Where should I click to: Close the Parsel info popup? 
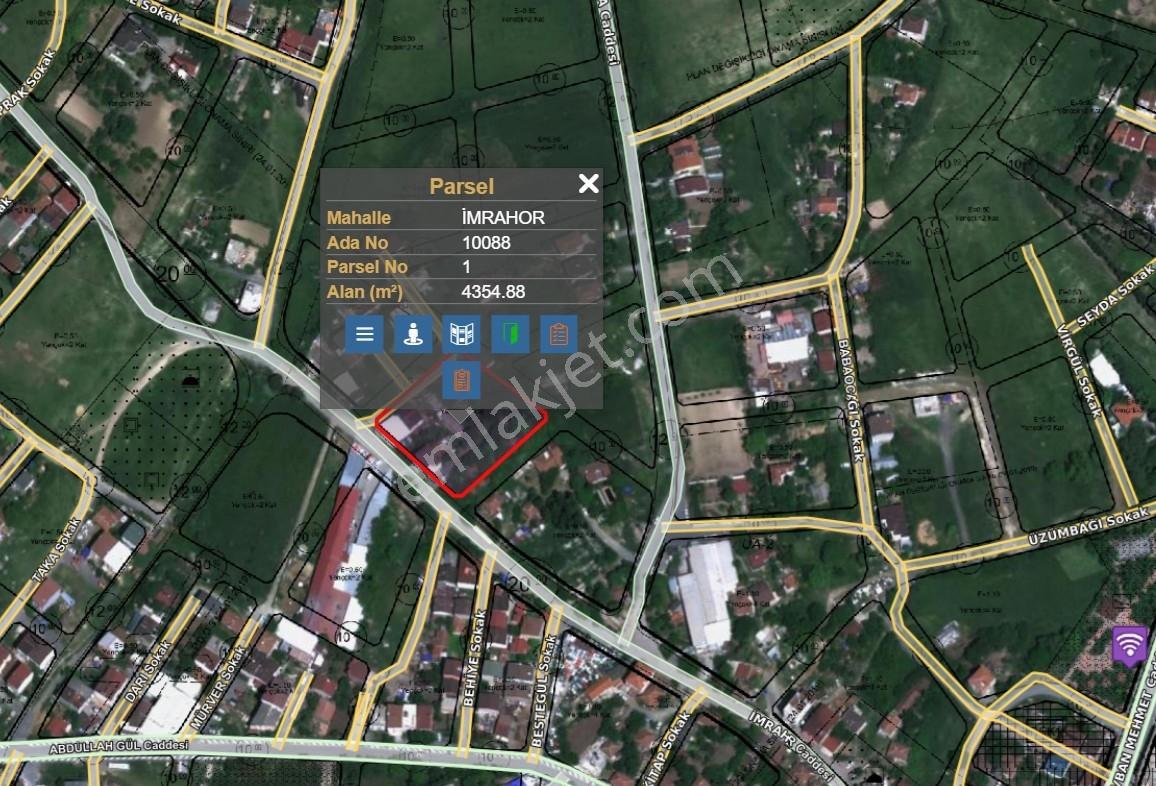(x=588, y=184)
